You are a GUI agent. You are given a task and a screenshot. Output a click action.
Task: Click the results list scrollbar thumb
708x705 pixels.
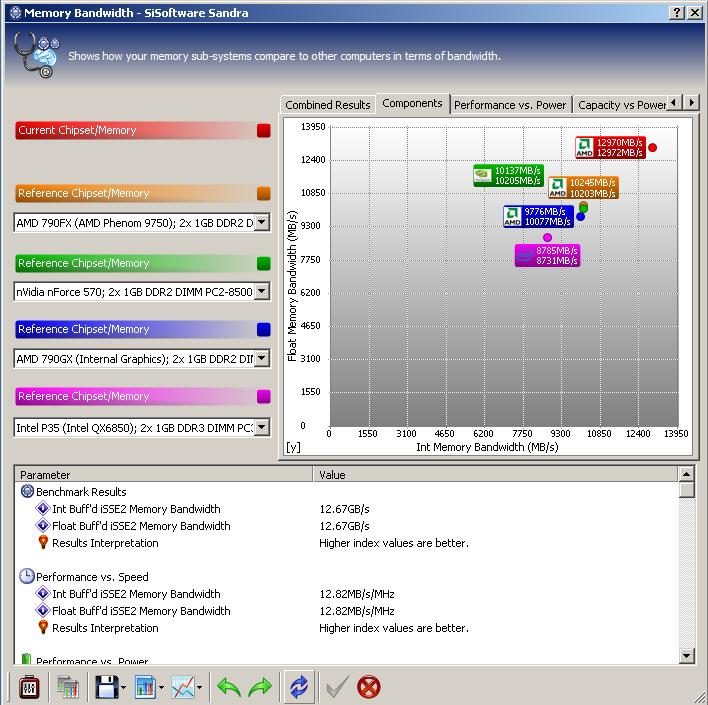(686, 490)
